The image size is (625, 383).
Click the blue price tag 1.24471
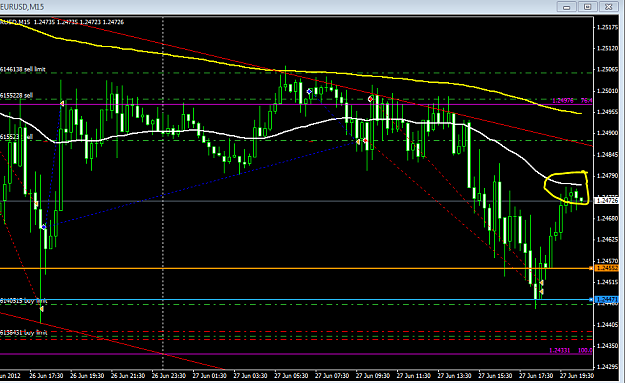point(606,299)
